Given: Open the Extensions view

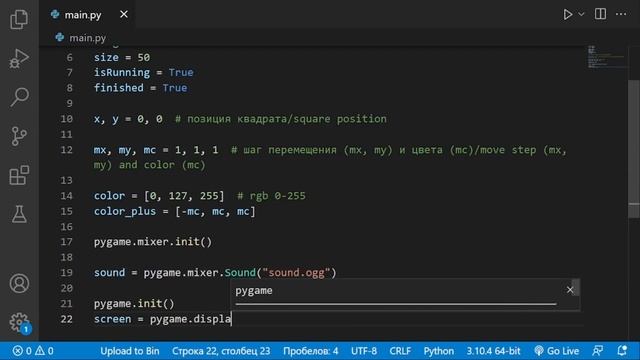Looking at the screenshot, I should (19, 175).
